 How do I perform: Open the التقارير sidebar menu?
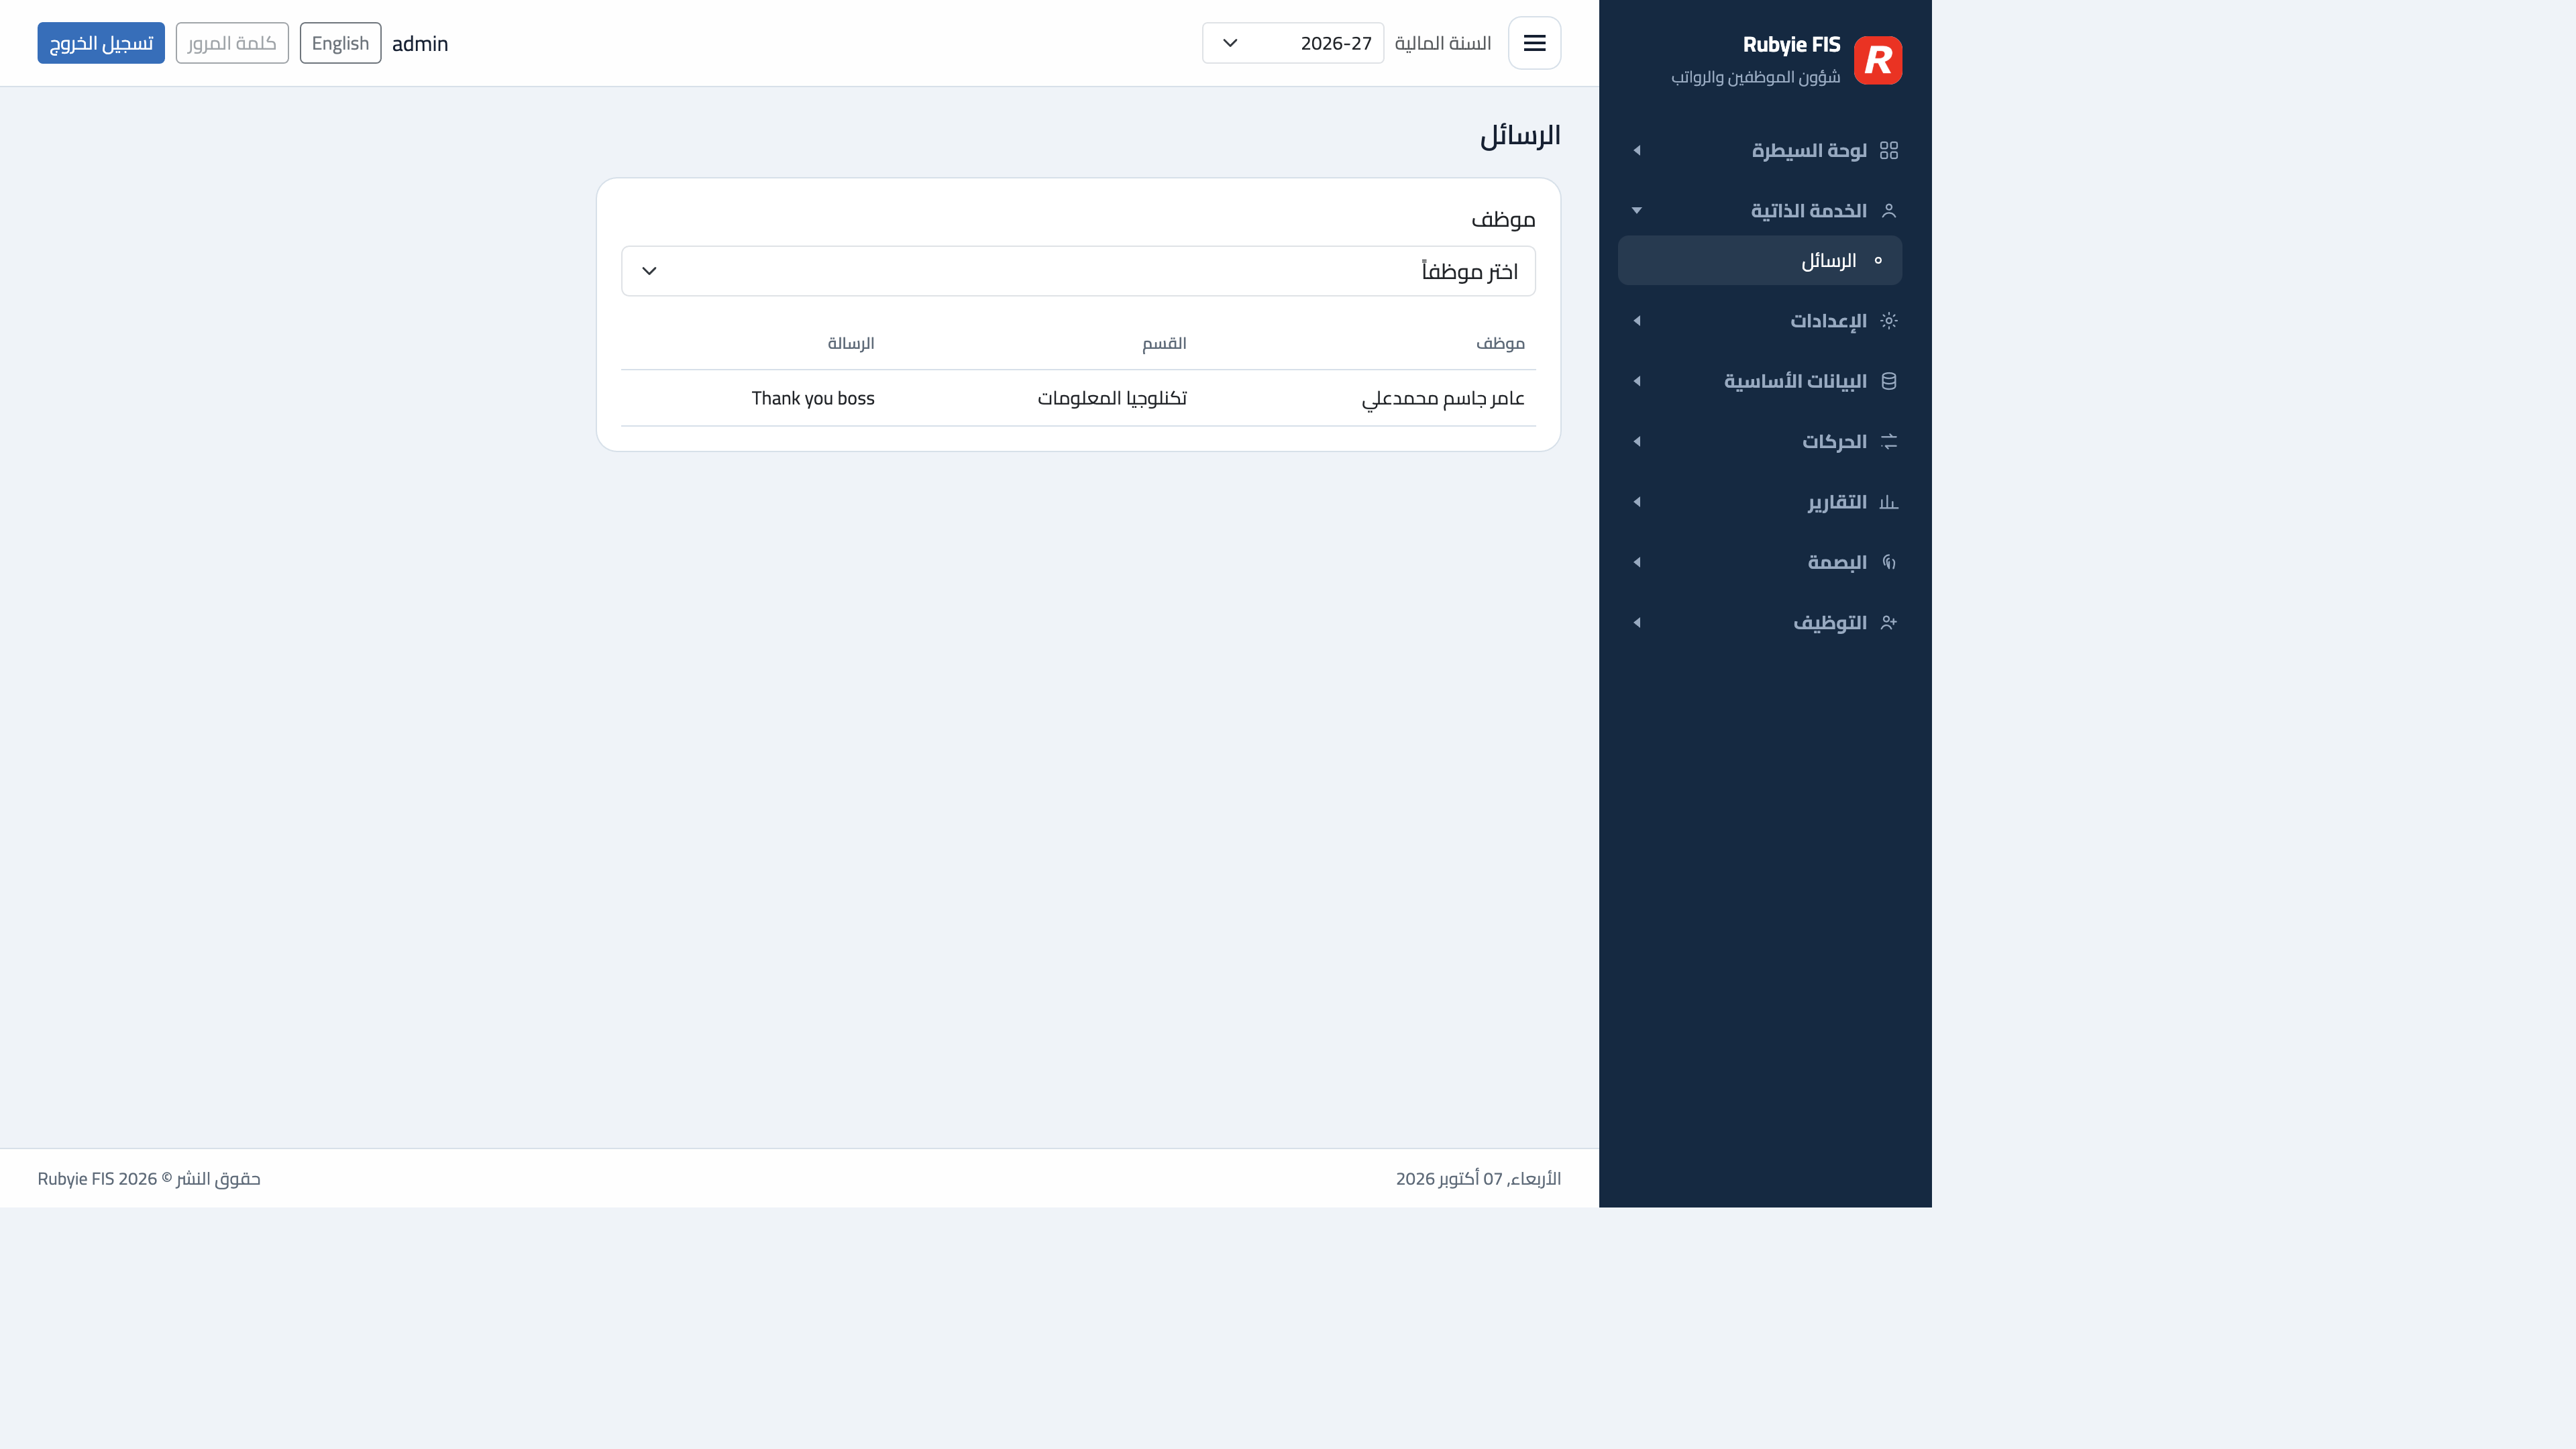(1760, 502)
